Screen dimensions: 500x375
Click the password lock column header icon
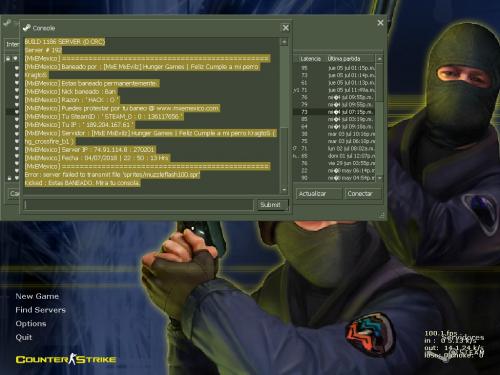8,59
